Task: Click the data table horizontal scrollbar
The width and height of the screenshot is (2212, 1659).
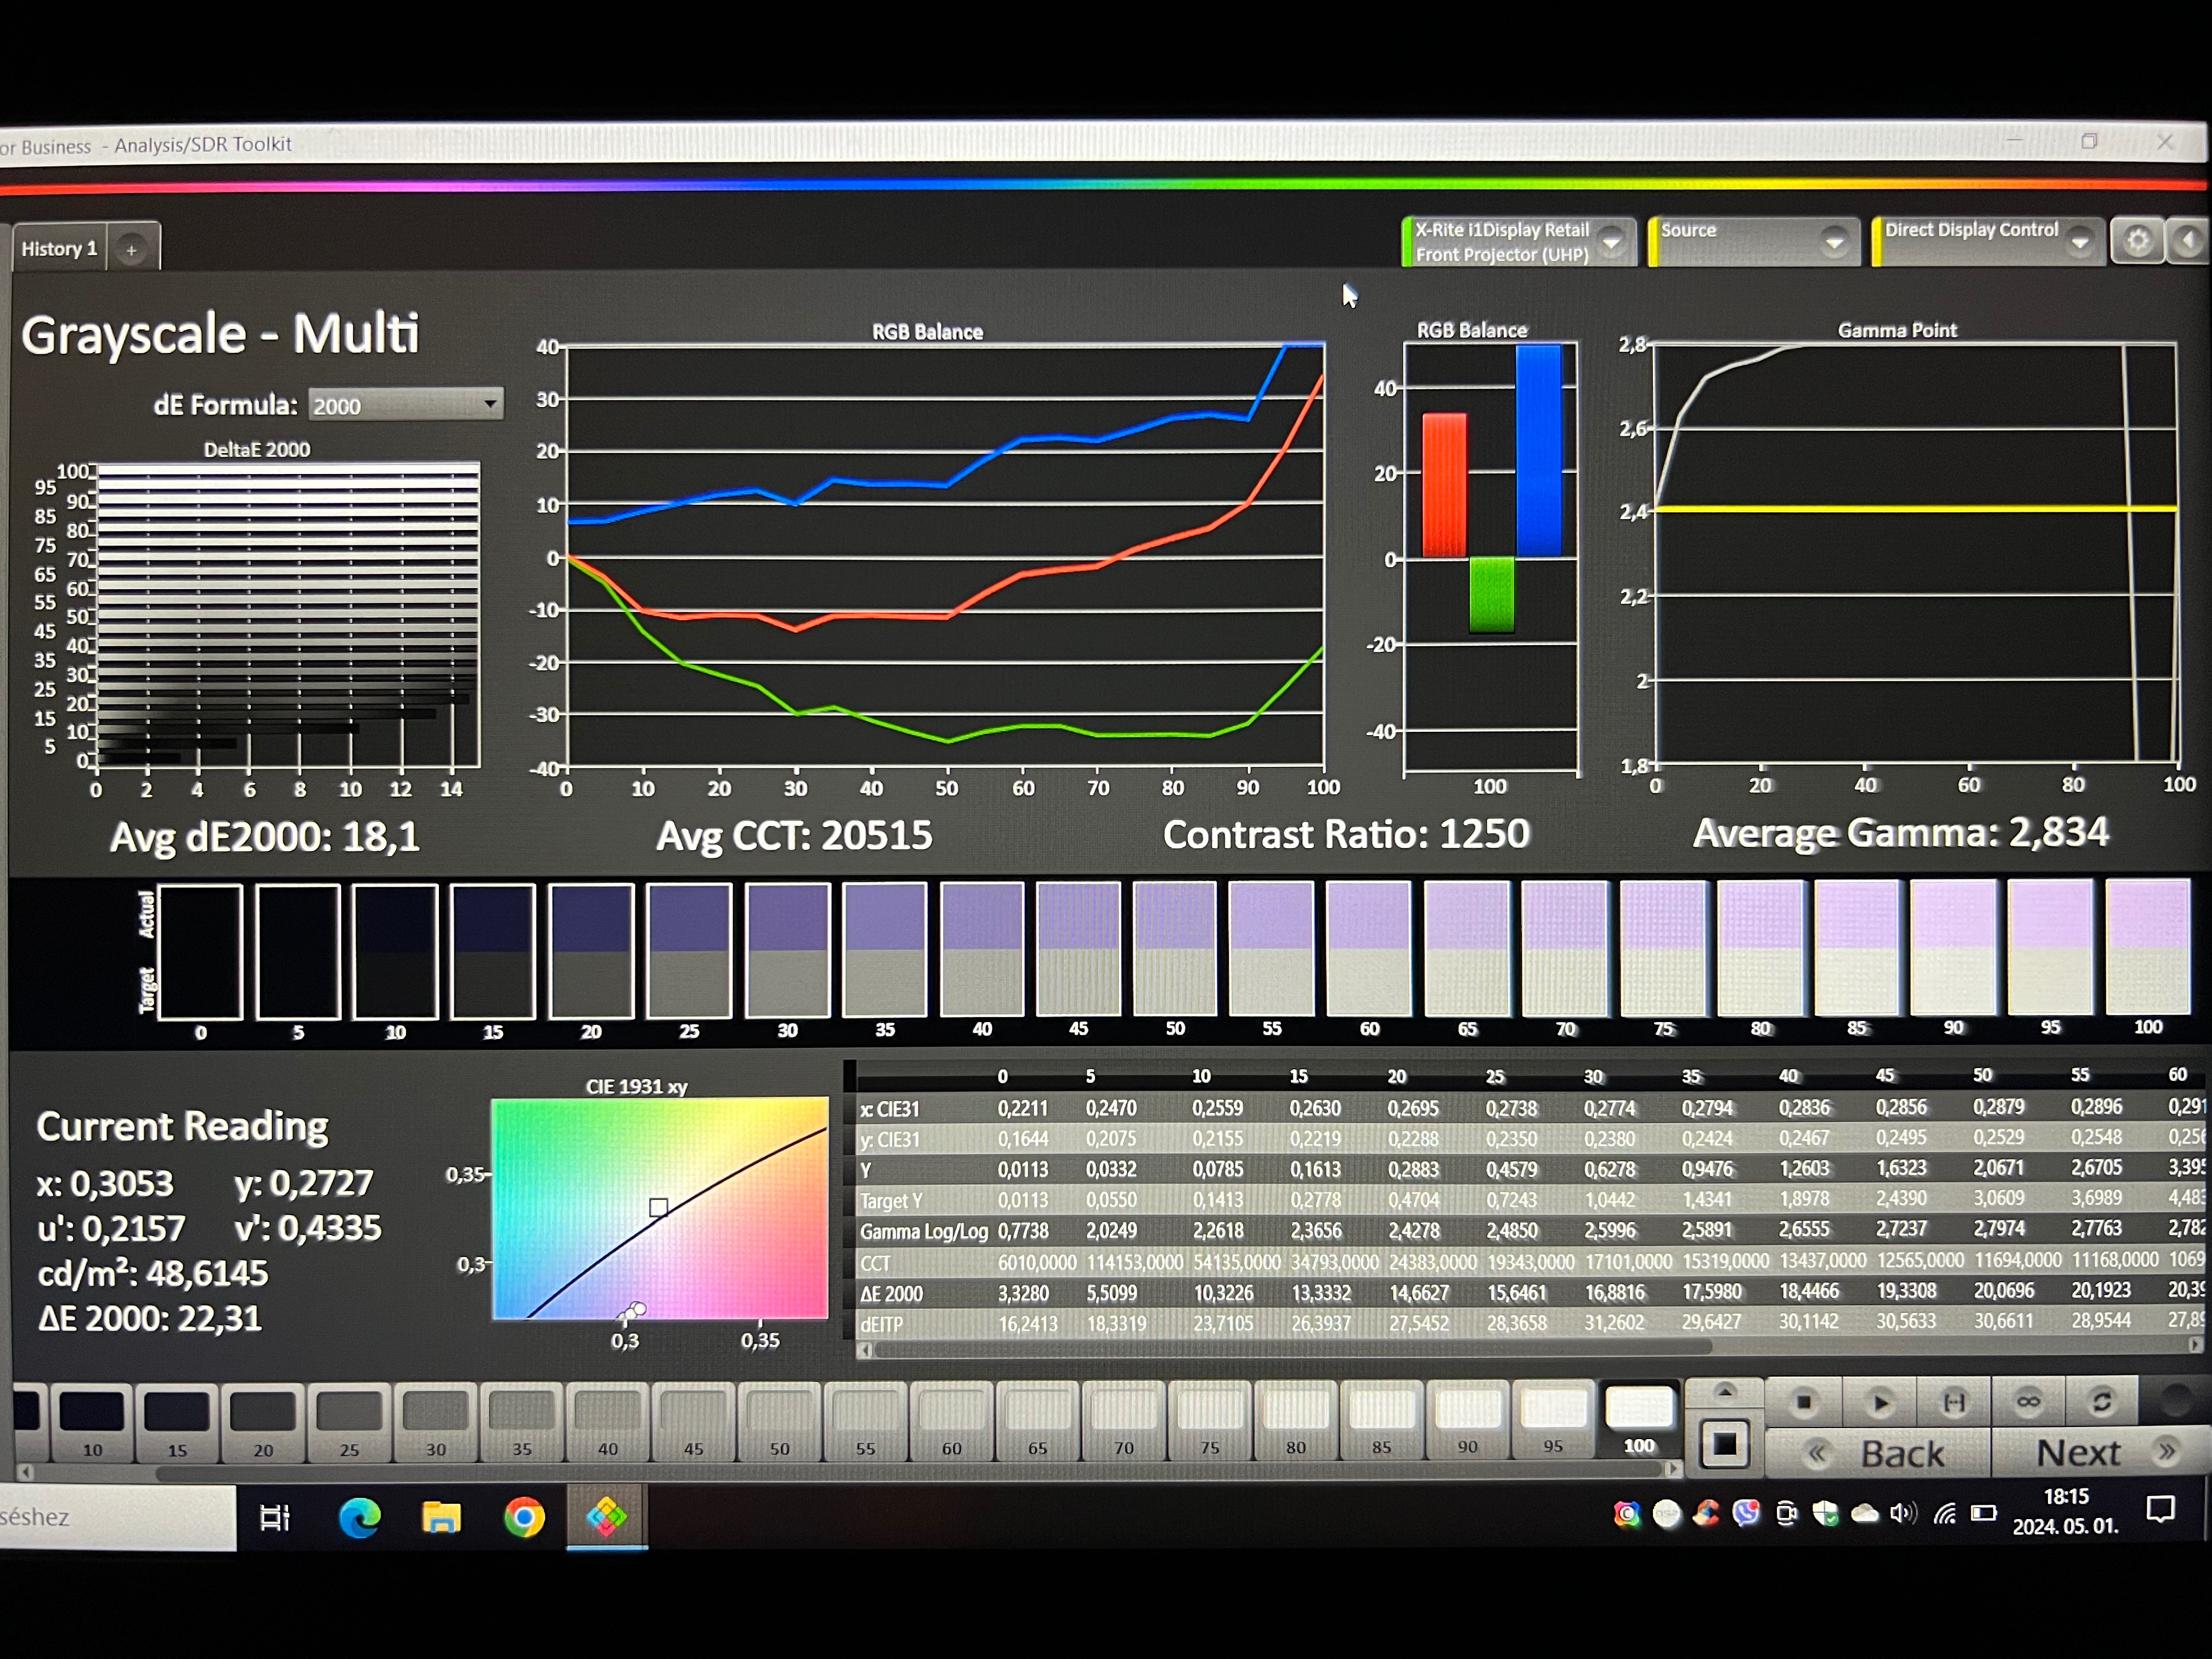Action: coord(1290,1348)
